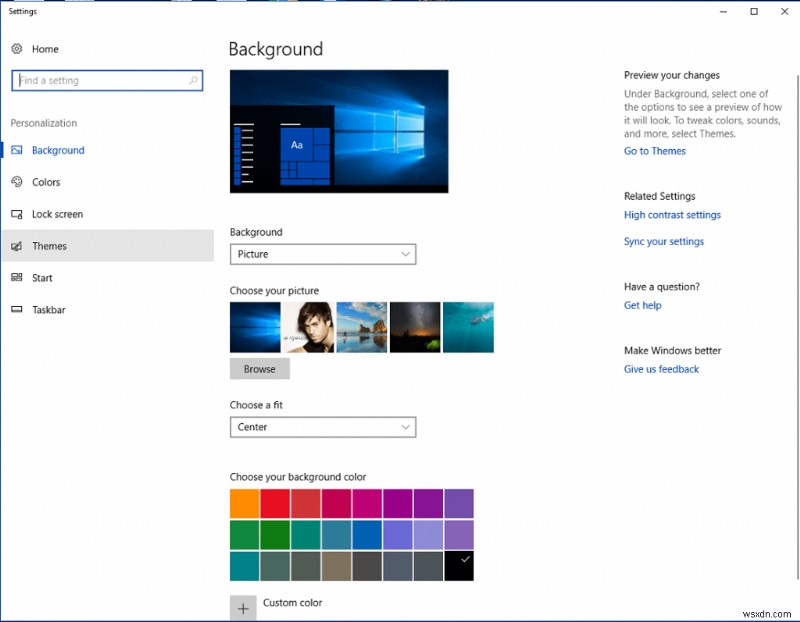Open High contrast settings link
This screenshot has width=800, height=622.
(x=672, y=214)
